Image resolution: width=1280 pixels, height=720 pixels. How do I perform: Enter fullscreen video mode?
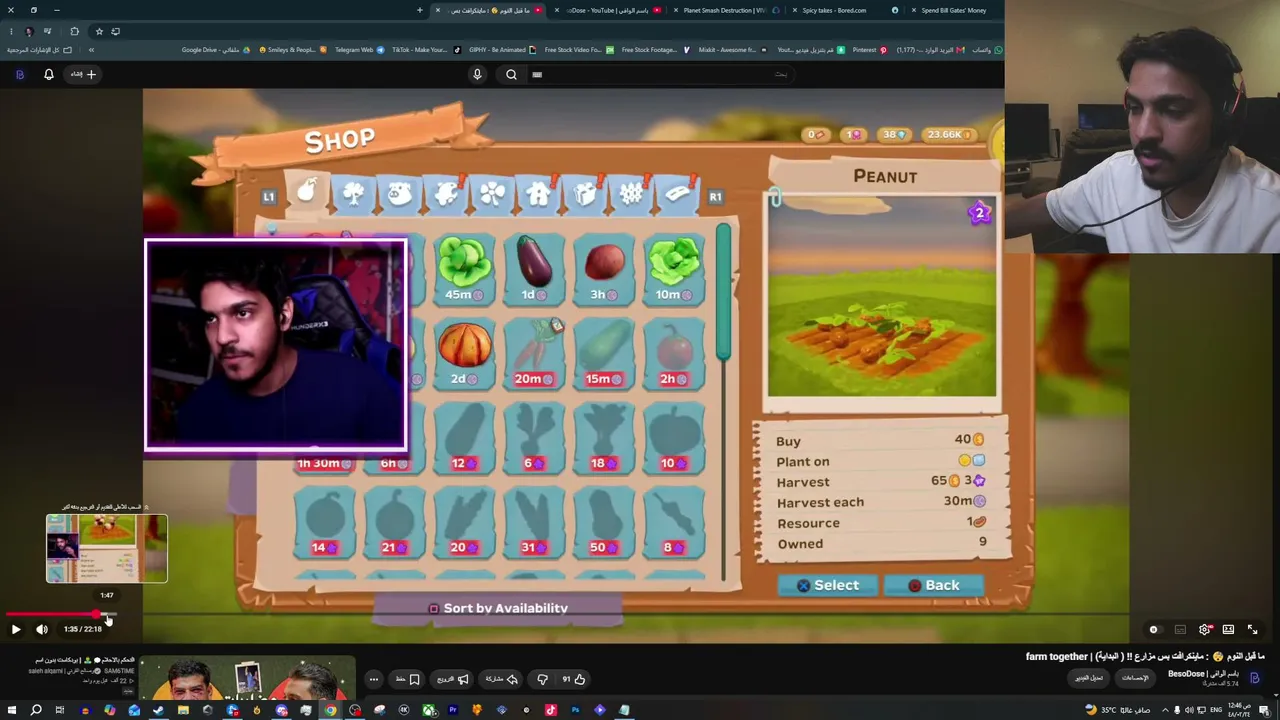[x=1252, y=629]
